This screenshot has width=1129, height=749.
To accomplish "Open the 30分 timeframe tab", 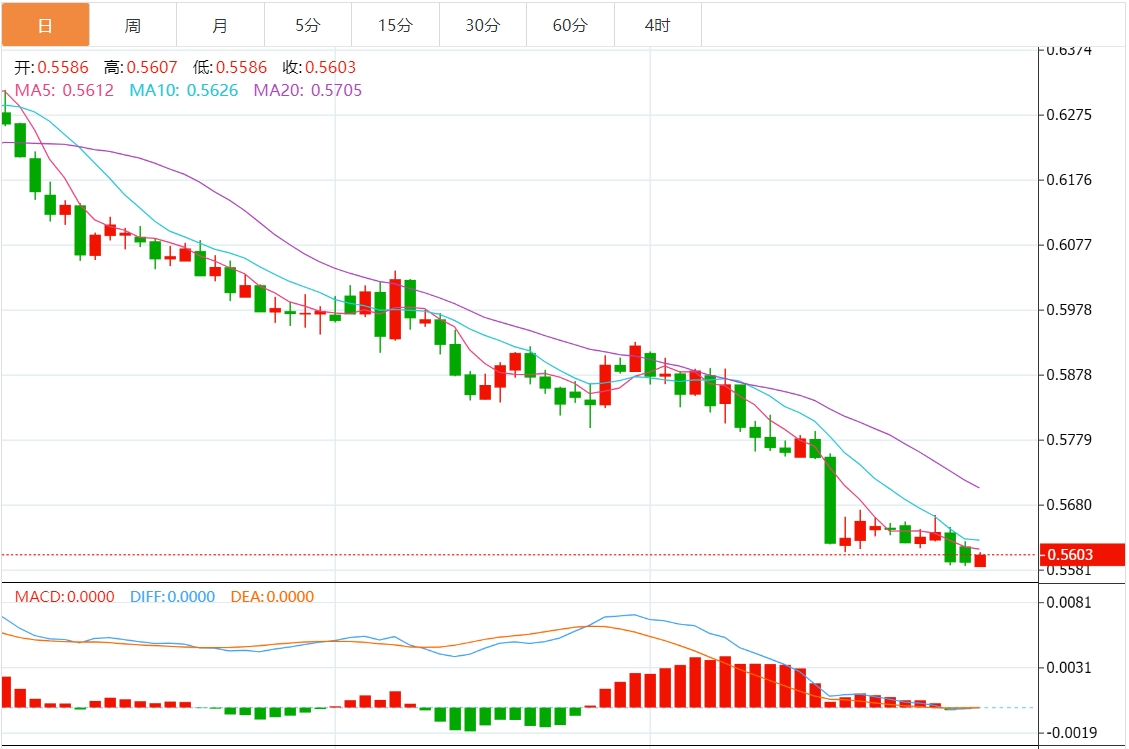I will pos(482,25).
